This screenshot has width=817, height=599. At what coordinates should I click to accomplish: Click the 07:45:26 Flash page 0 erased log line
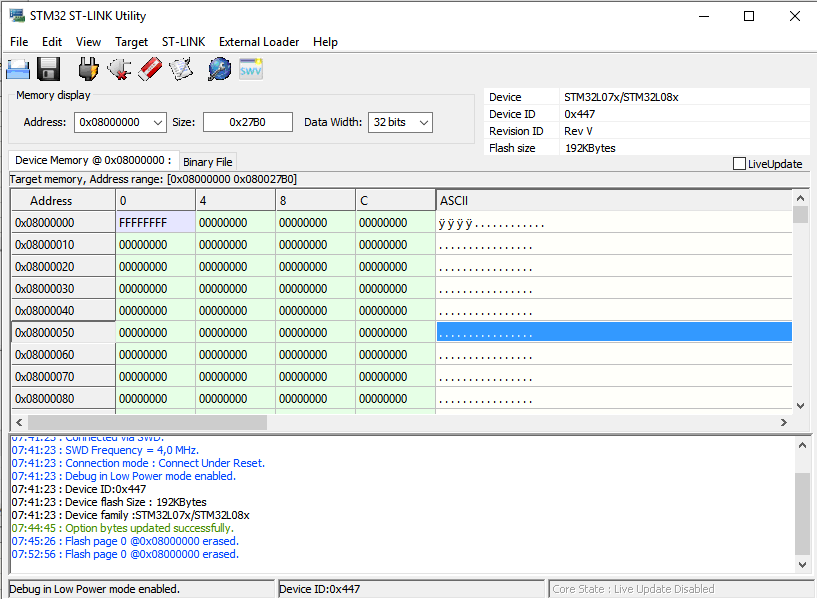tap(125, 541)
